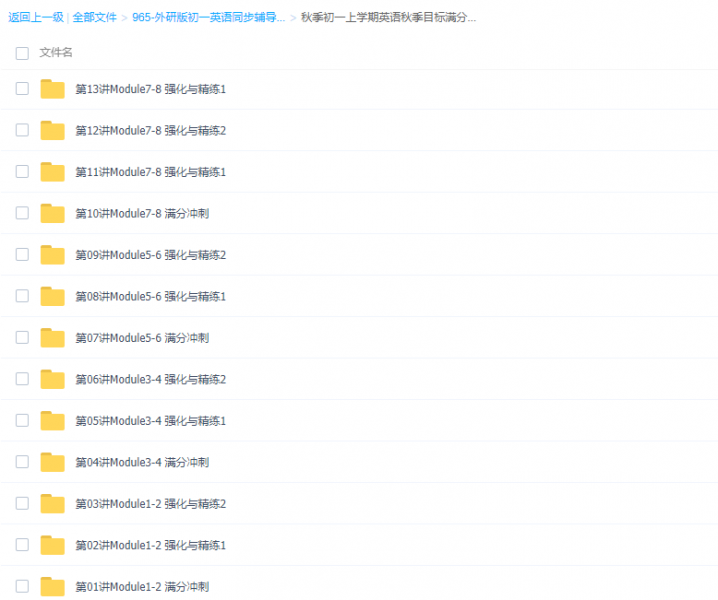Click the folder icon for 第11讲Module7-8 强化与精练1
This screenshot has height=600, width=718.
coord(52,172)
